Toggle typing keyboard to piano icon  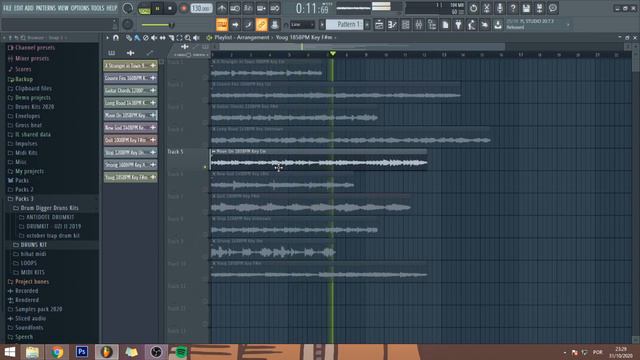[x=222, y=24]
